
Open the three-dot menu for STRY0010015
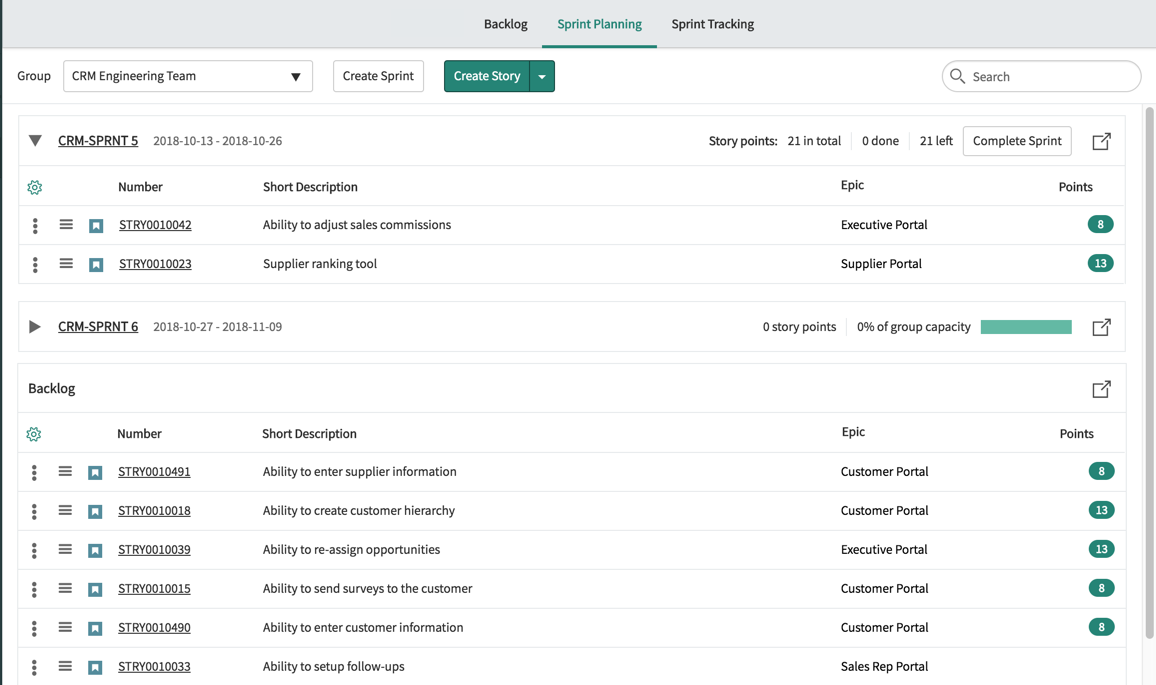click(34, 590)
